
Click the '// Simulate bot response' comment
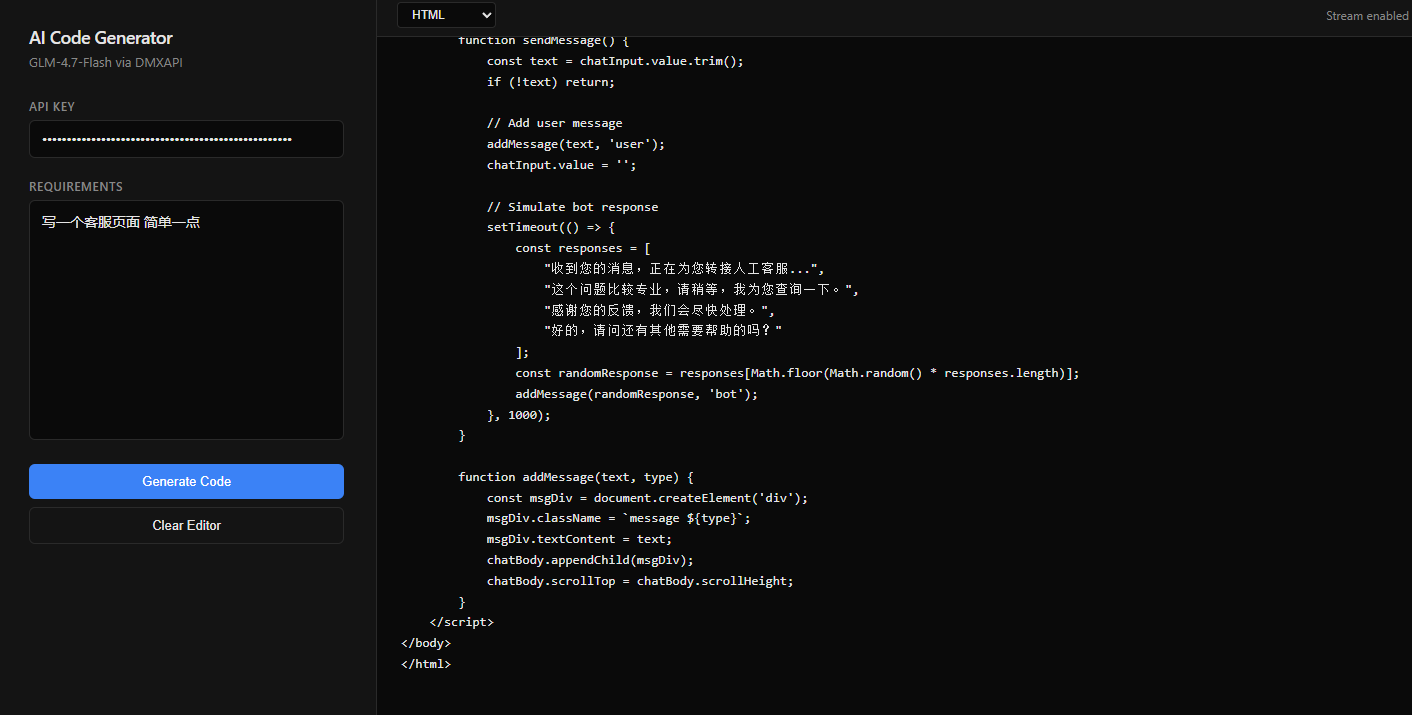[573, 207]
